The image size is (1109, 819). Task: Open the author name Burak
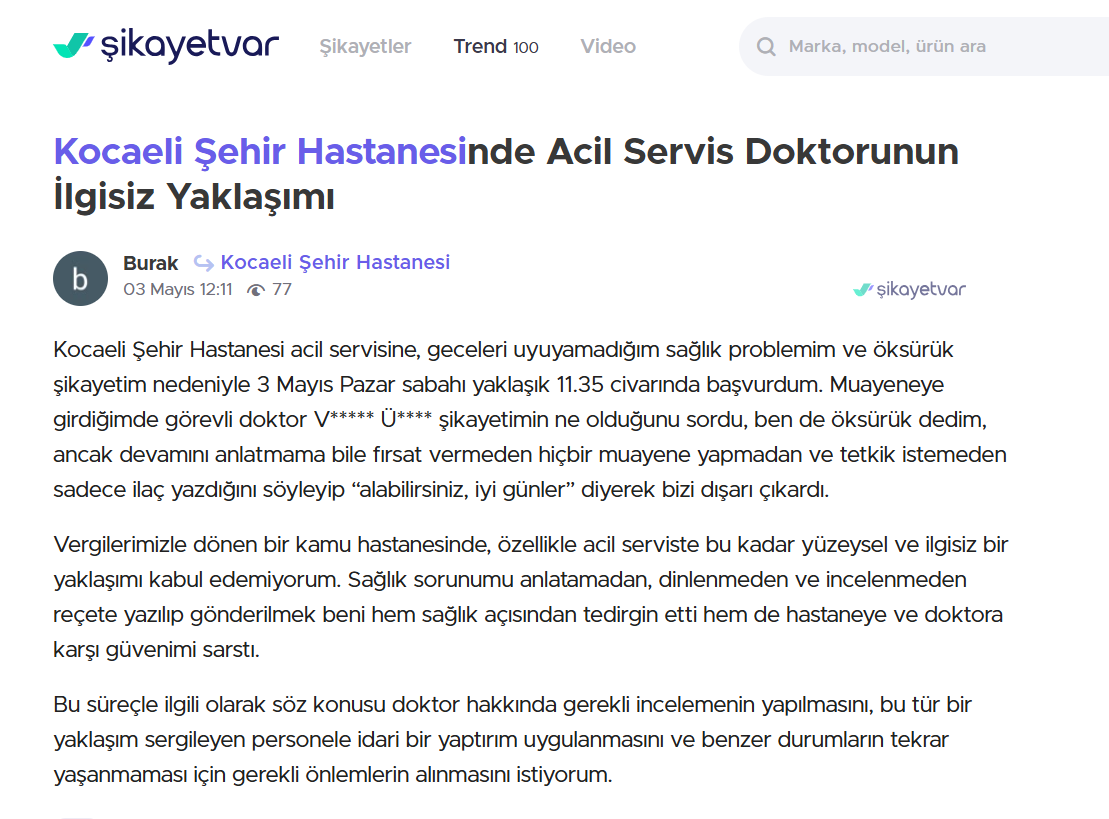point(151,263)
